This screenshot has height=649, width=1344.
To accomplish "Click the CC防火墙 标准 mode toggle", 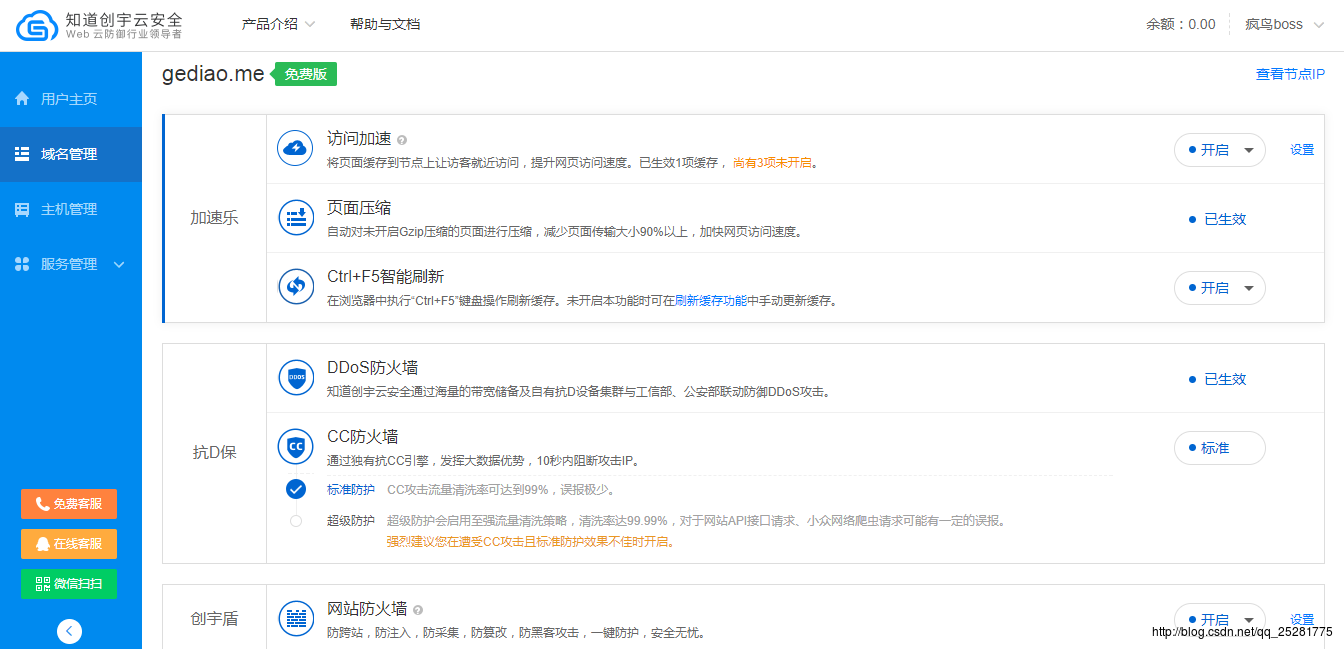I will click(1219, 448).
